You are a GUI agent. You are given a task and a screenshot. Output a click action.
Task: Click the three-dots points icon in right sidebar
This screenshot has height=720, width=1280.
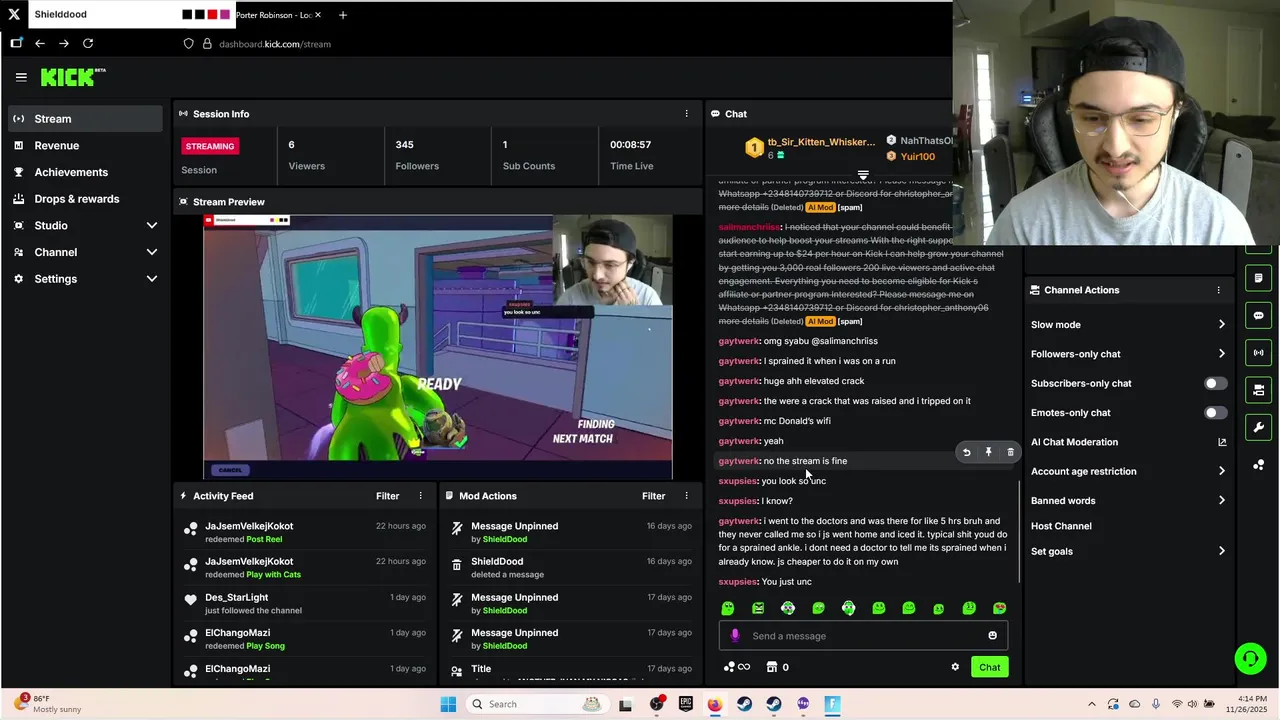click(x=1258, y=465)
